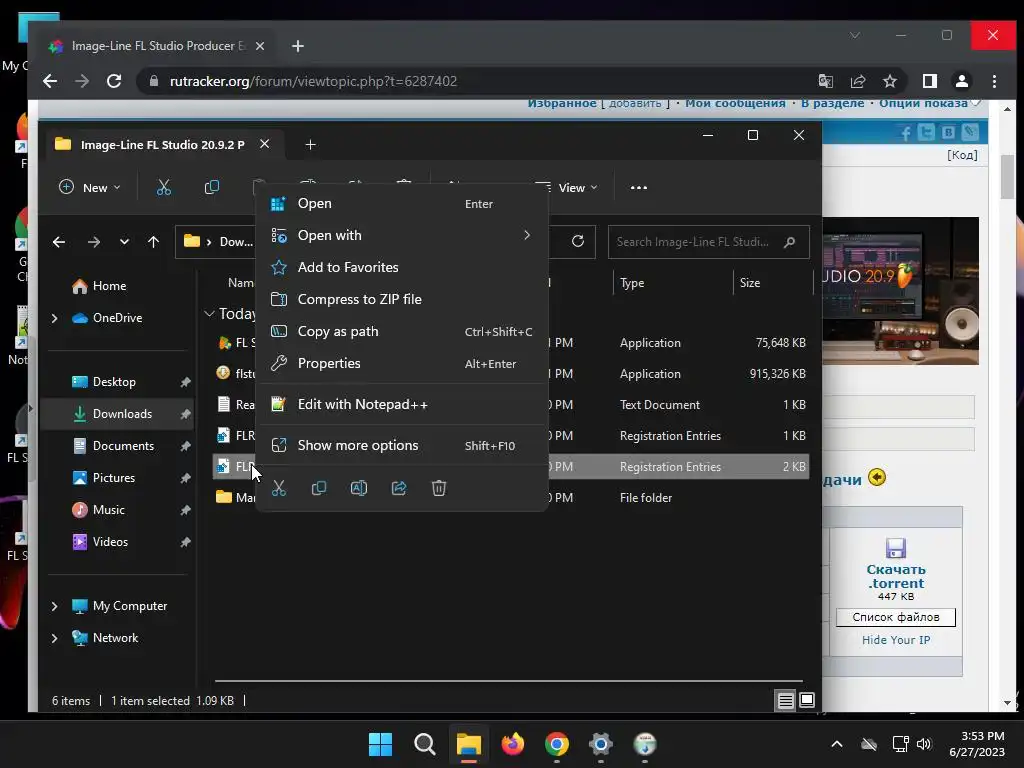The height and width of the screenshot is (768, 1024).
Task: Choose Copy as path
Action: pyautogui.click(x=401, y=331)
